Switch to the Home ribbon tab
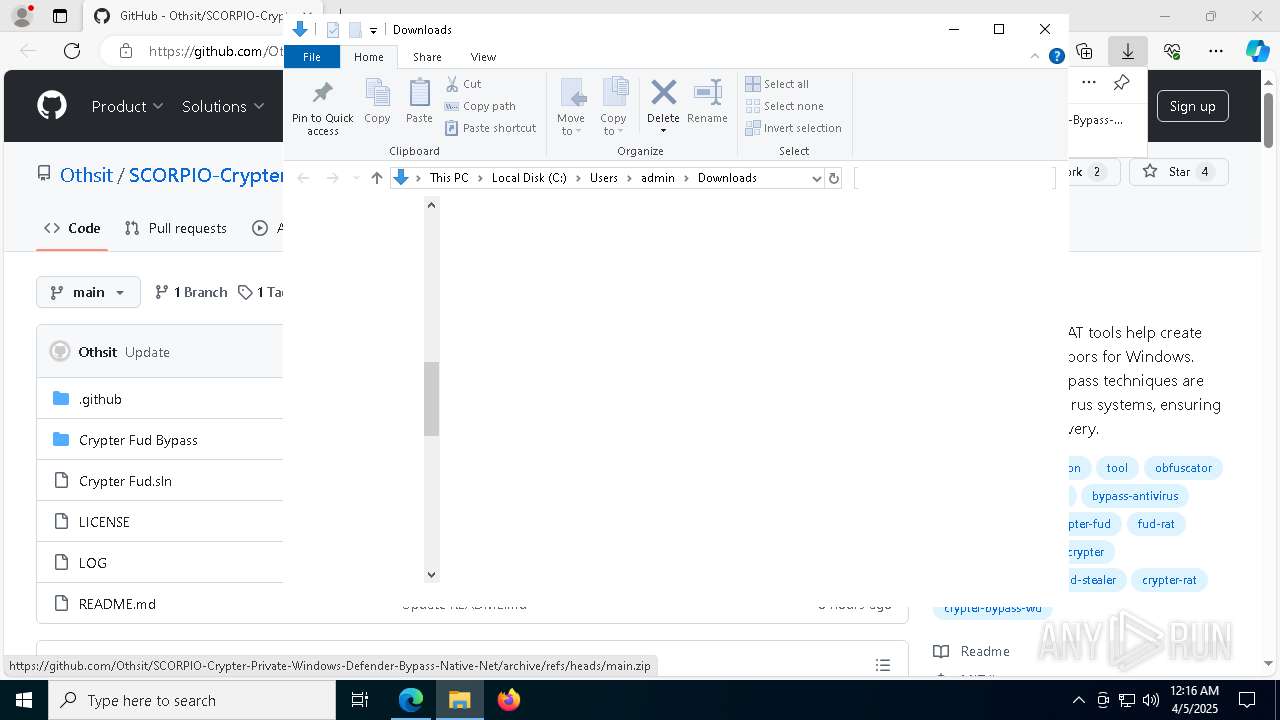This screenshot has width=1280, height=720. [368, 57]
